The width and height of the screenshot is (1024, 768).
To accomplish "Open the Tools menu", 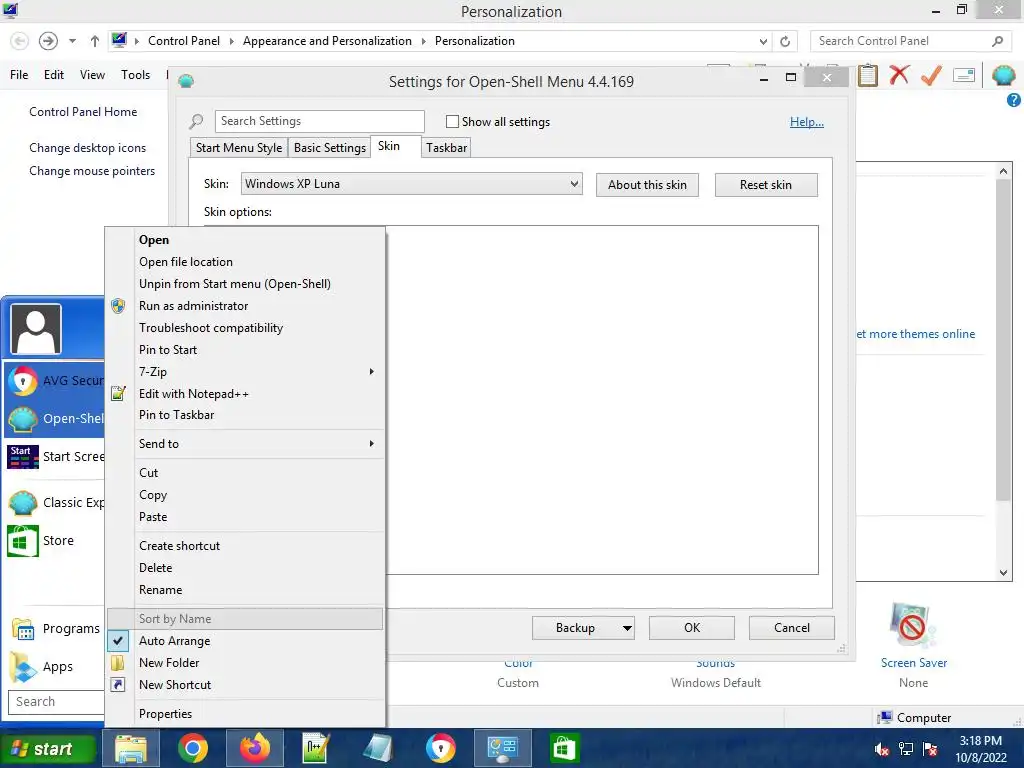I will pyautogui.click(x=135, y=75).
